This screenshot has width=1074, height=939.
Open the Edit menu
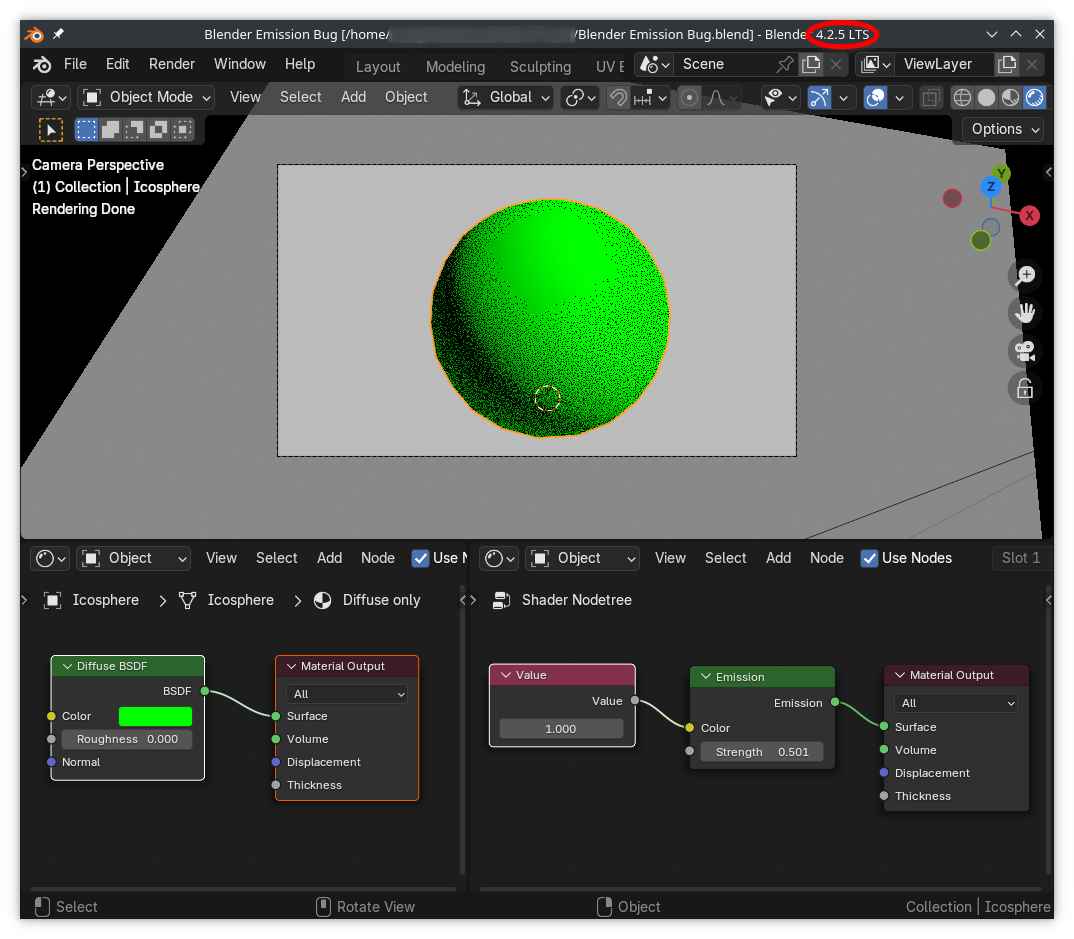coord(118,64)
